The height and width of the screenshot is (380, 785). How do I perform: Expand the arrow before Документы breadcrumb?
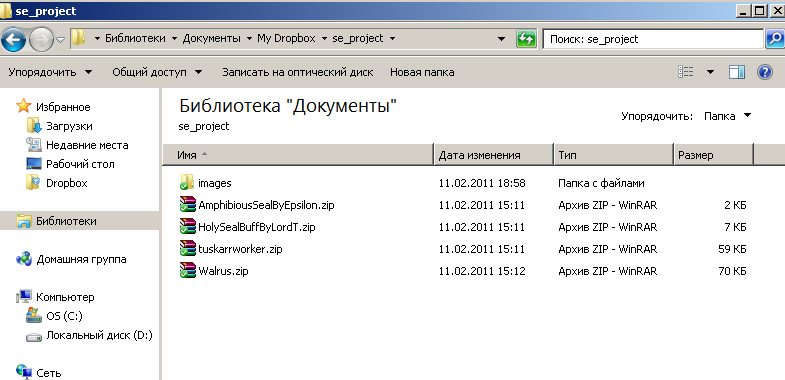tap(174, 39)
